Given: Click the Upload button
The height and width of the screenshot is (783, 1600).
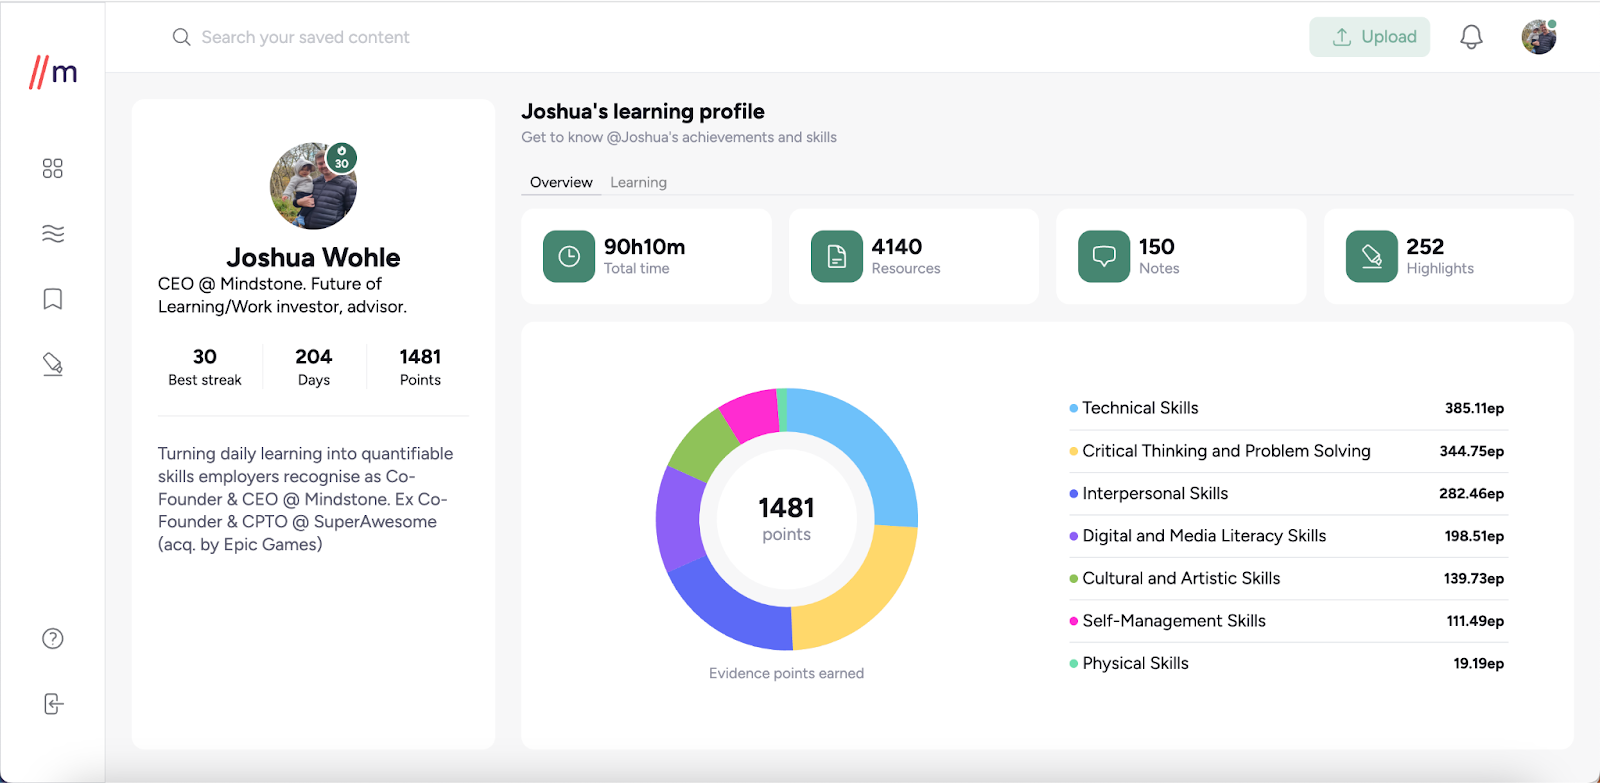Looking at the screenshot, I should click(x=1370, y=37).
